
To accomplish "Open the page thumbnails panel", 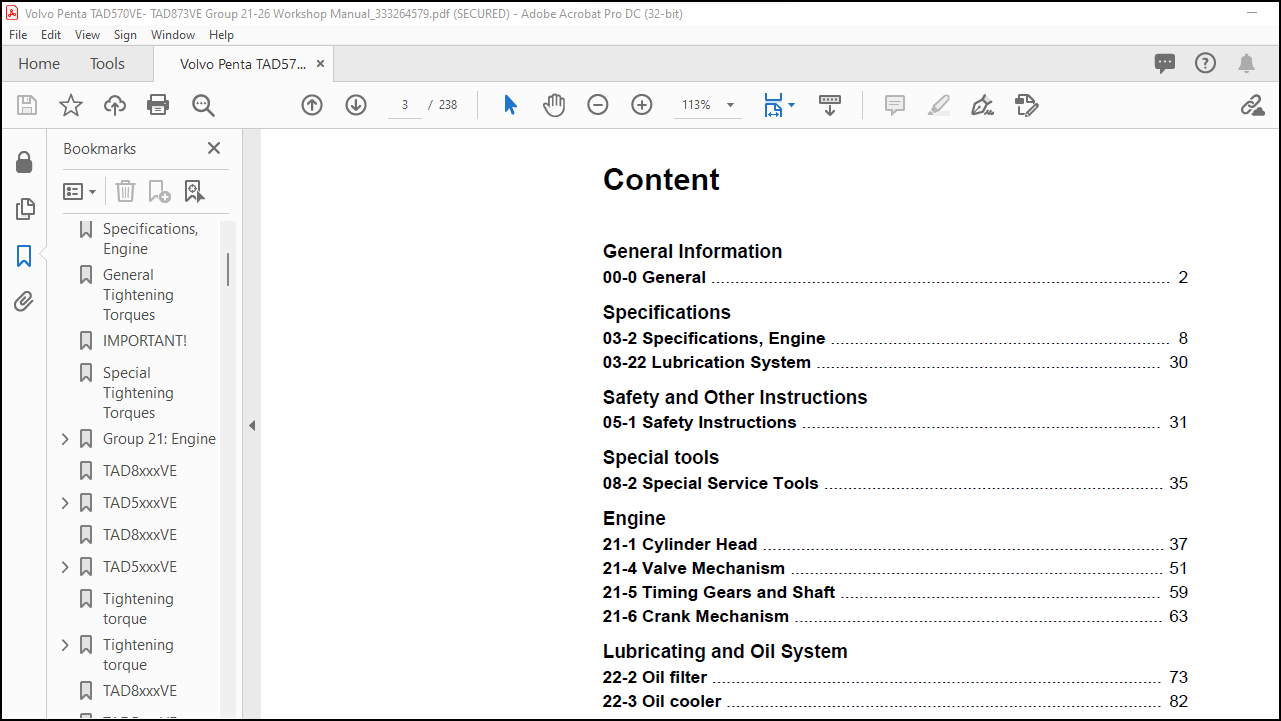I will [25, 209].
